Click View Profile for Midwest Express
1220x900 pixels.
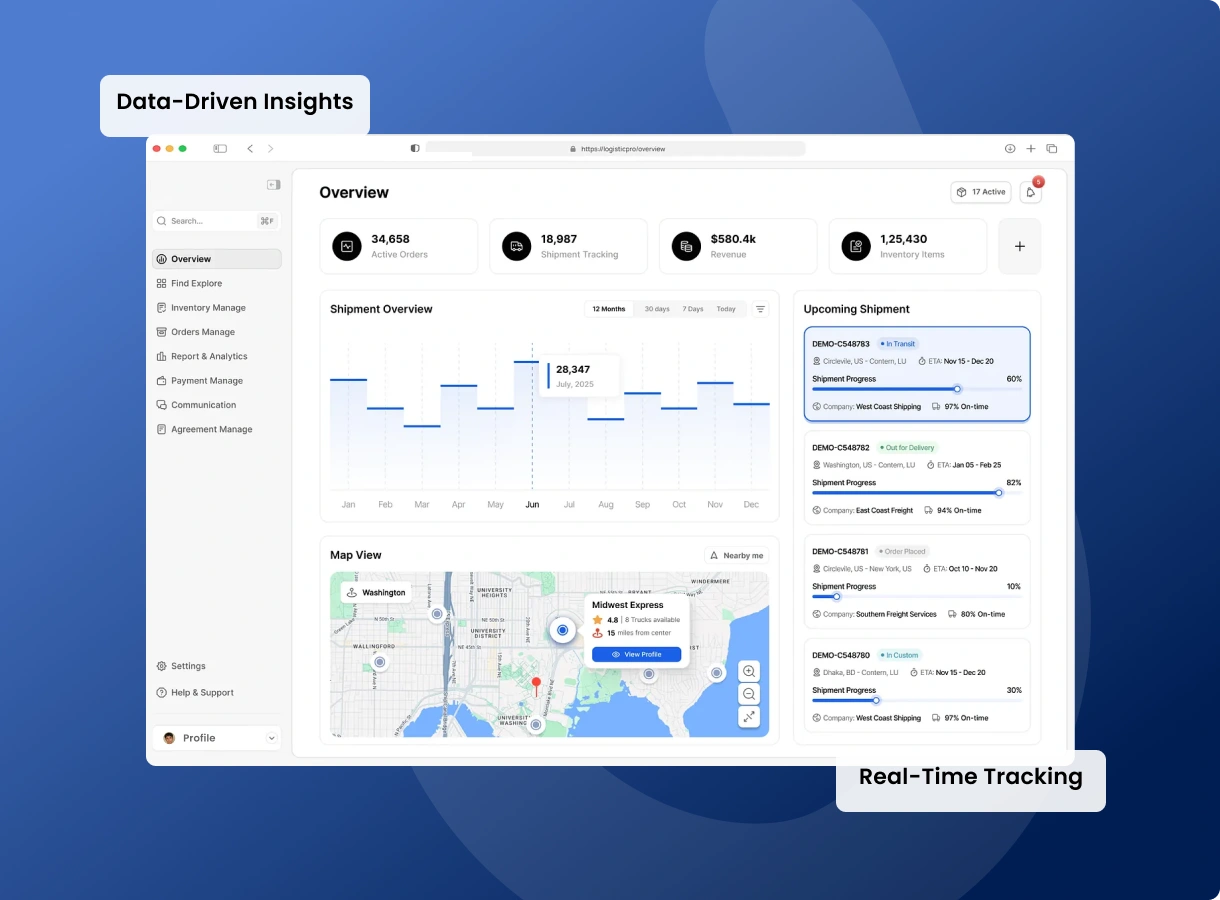[636, 654]
